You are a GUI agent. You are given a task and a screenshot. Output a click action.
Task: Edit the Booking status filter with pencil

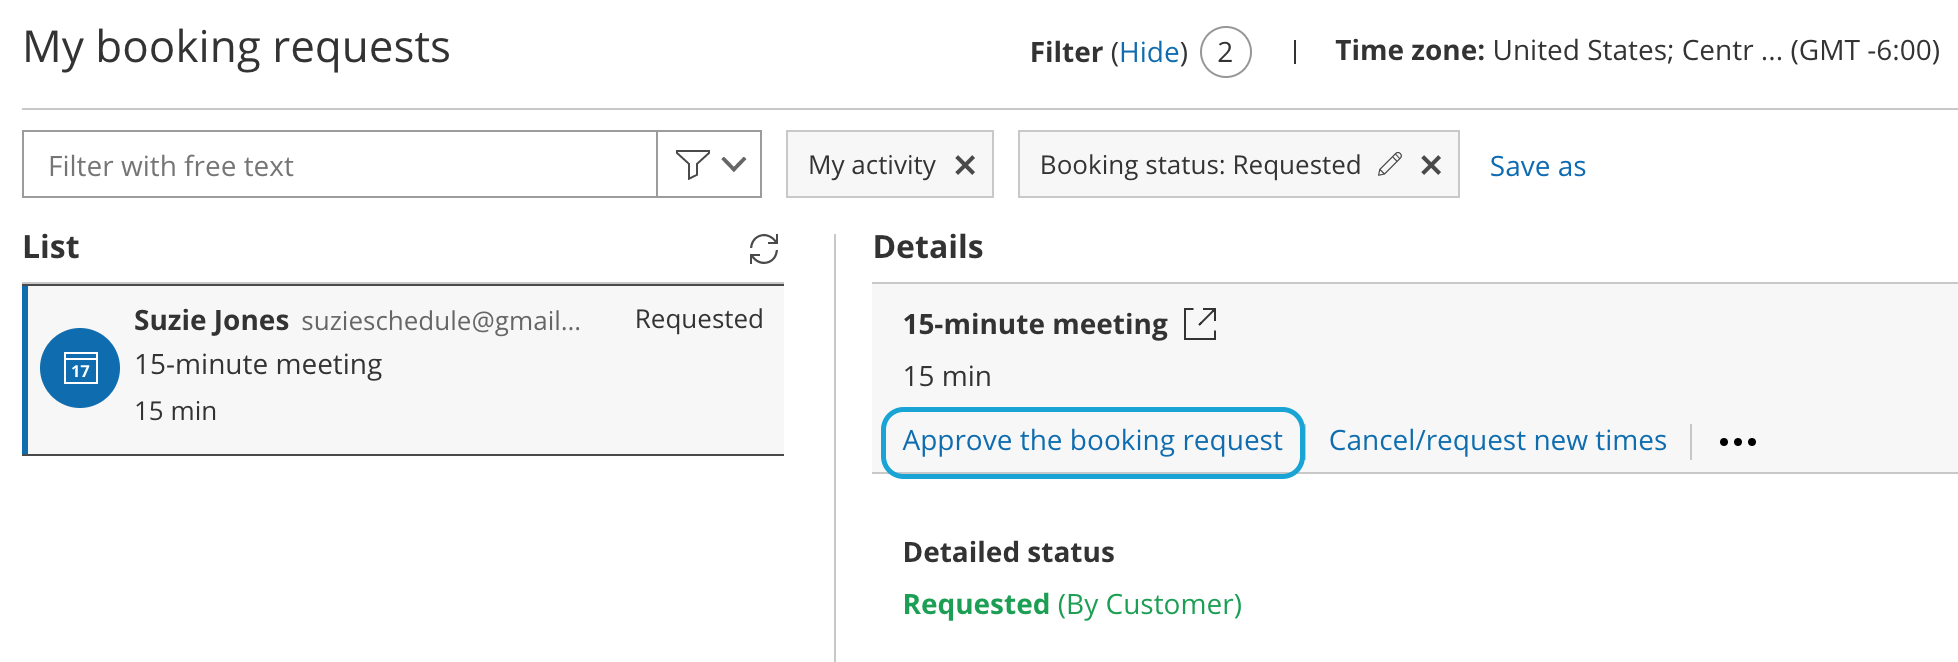(1389, 165)
